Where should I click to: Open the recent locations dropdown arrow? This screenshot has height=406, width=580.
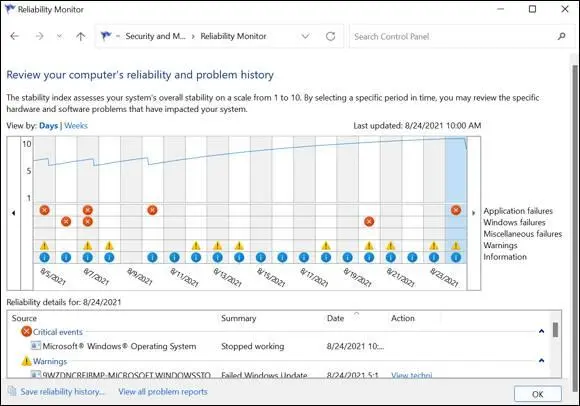pos(60,36)
